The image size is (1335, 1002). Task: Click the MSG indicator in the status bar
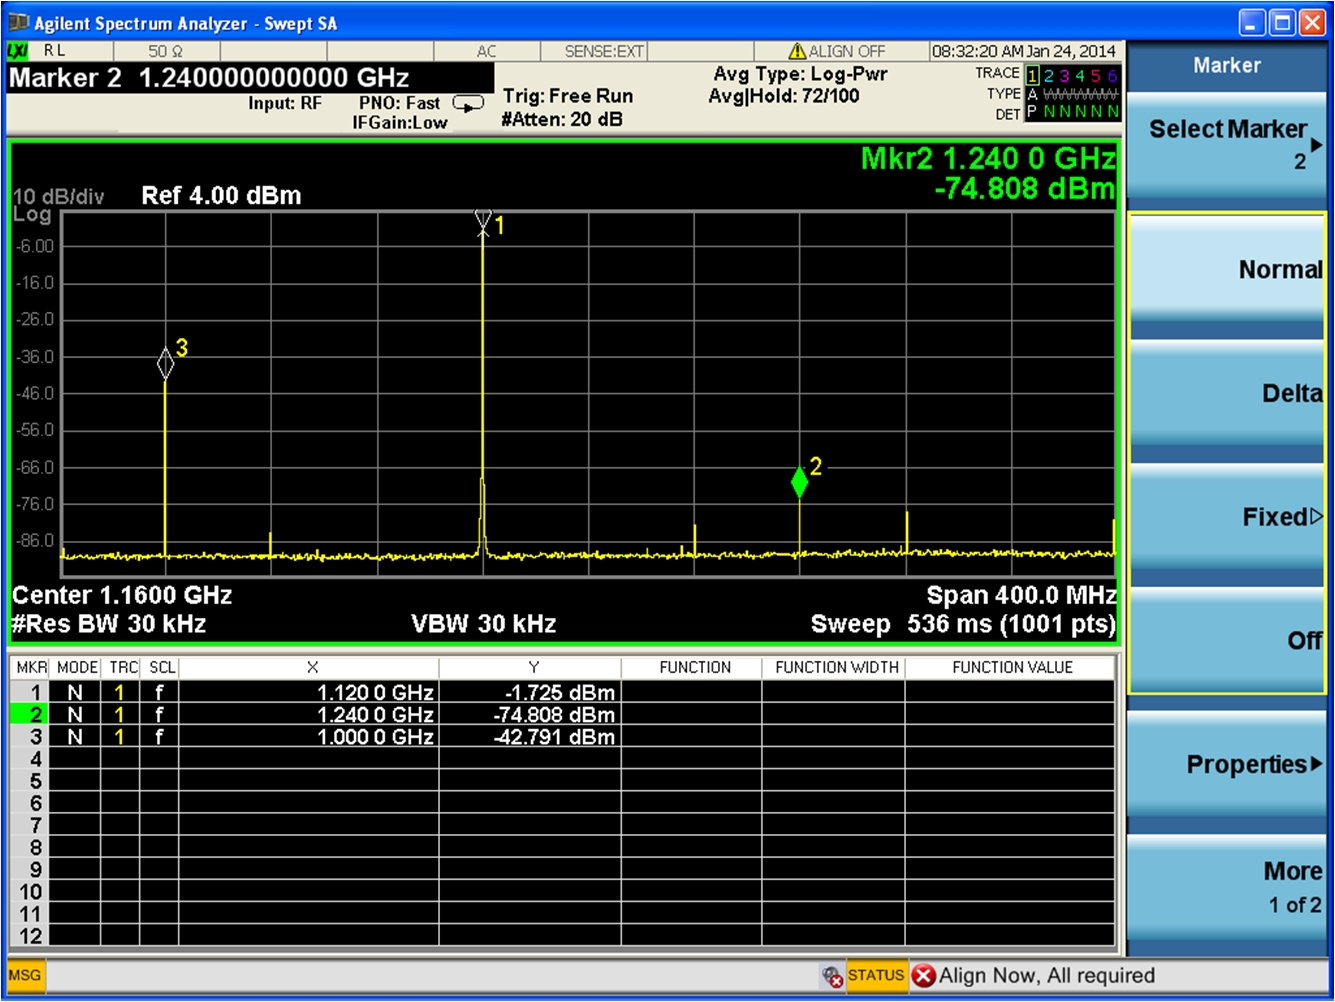coord(24,975)
